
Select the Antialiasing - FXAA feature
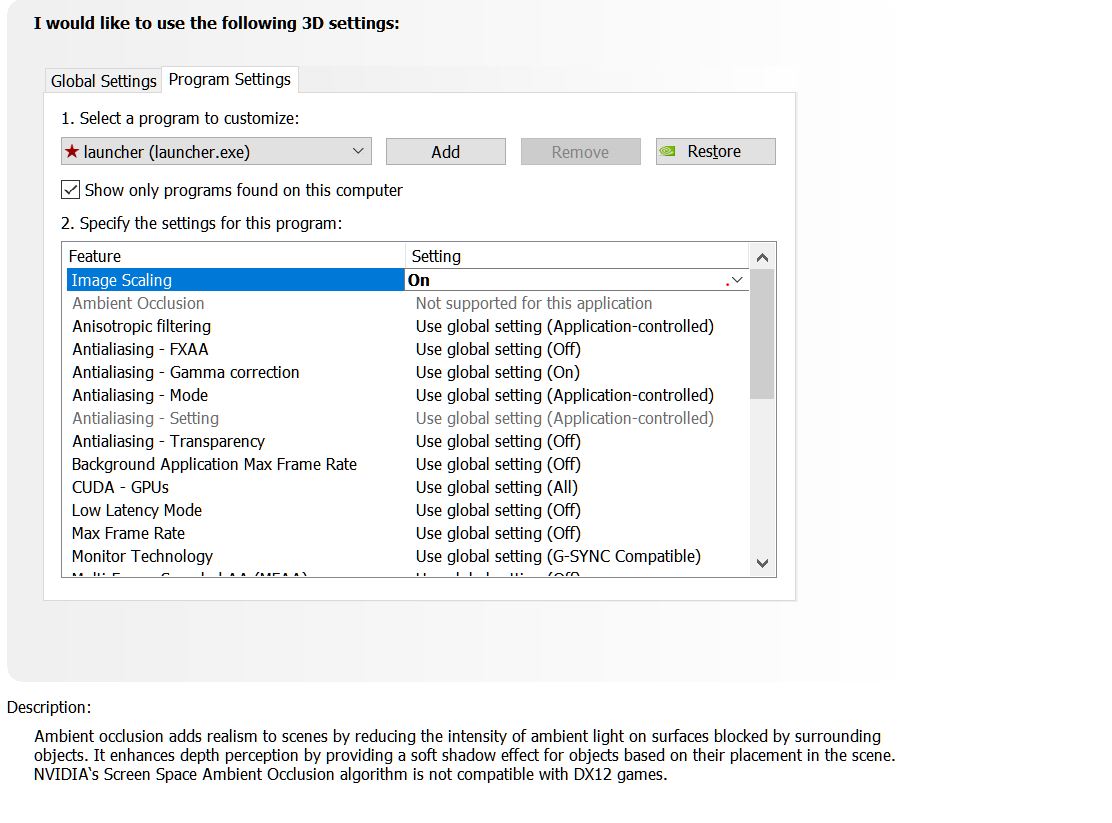[140, 349]
